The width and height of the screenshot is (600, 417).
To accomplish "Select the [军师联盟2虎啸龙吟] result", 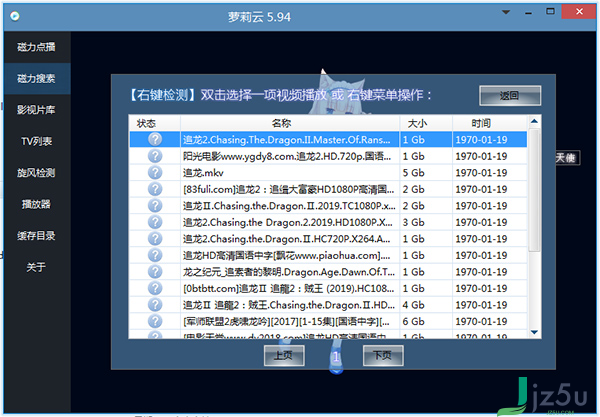I will click(328, 321).
